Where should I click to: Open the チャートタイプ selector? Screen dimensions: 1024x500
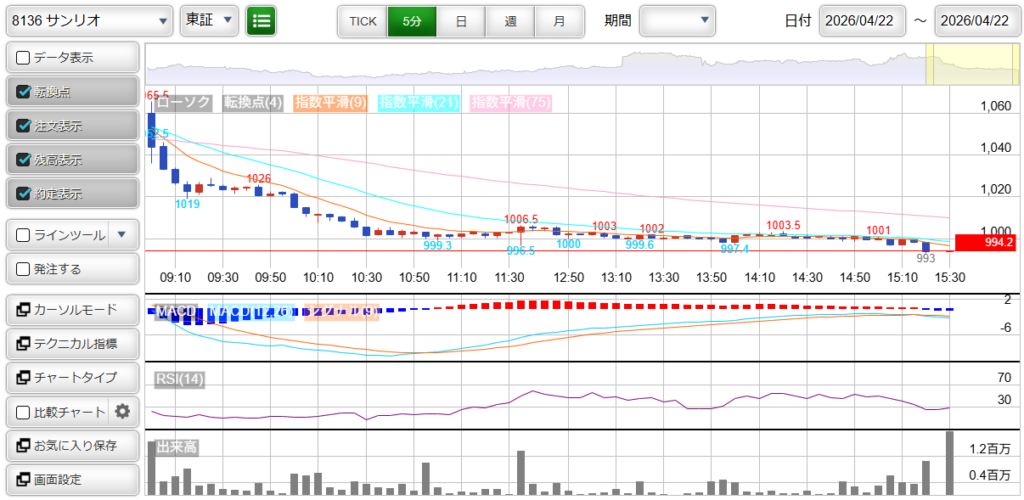[x=71, y=378]
